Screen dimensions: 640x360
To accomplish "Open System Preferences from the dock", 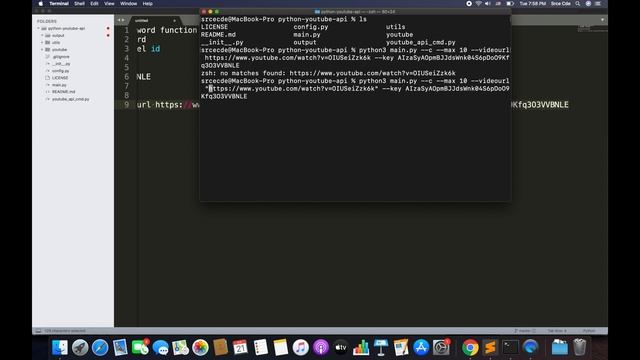I will [441, 347].
